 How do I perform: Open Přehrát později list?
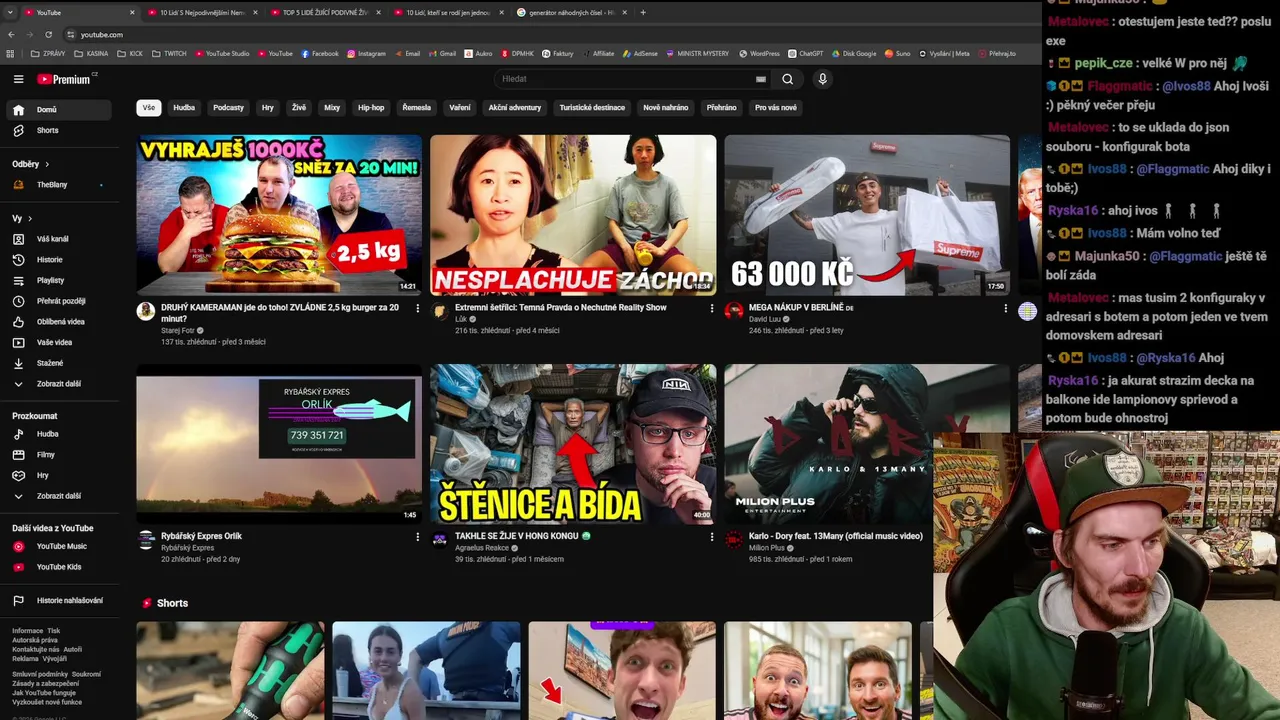point(60,301)
